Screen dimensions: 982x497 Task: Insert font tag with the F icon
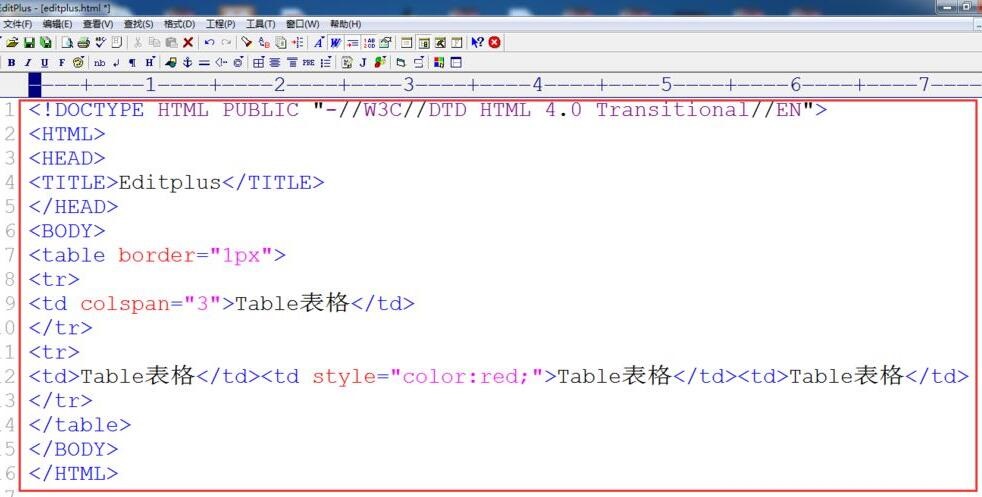pos(61,63)
